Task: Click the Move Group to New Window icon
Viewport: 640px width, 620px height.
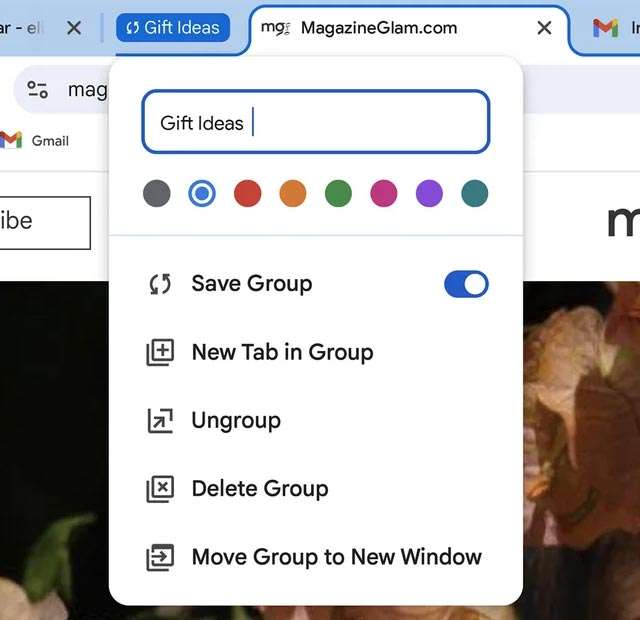Action: click(160, 557)
